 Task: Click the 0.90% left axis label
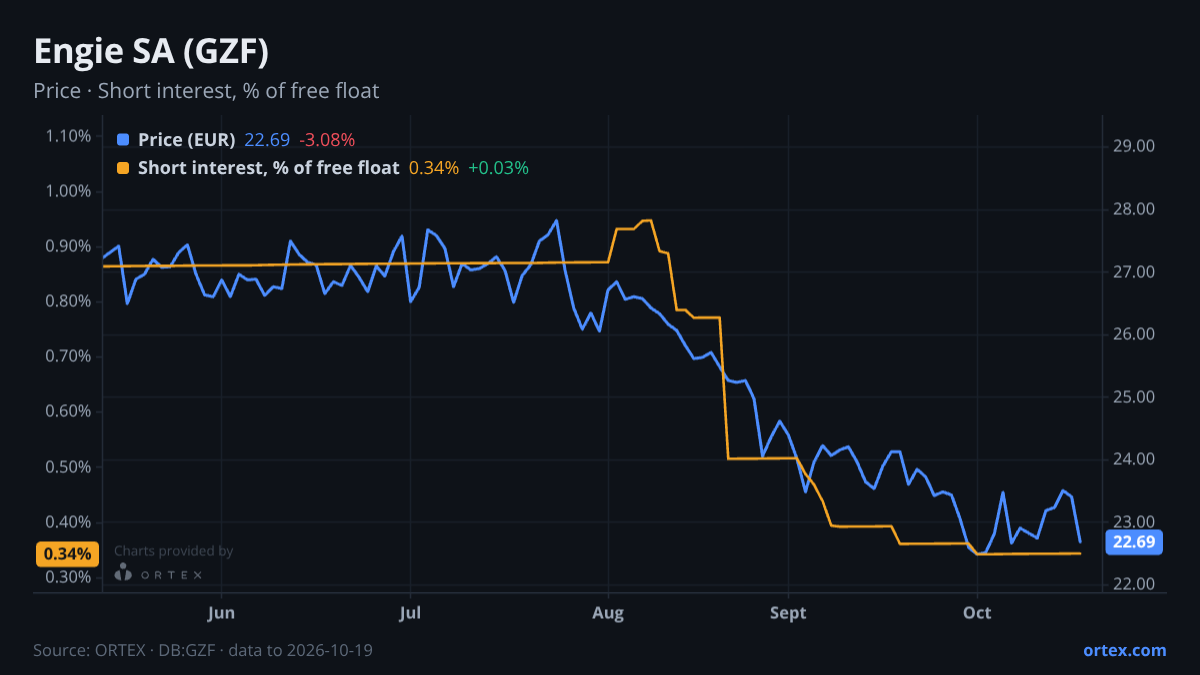68,246
